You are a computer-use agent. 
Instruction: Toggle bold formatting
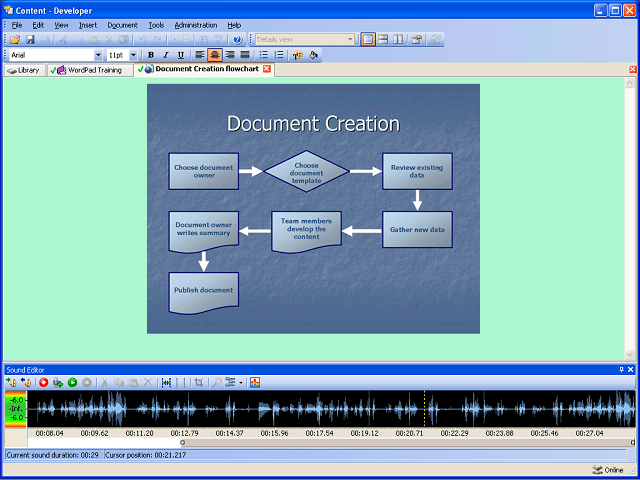click(151, 55)
